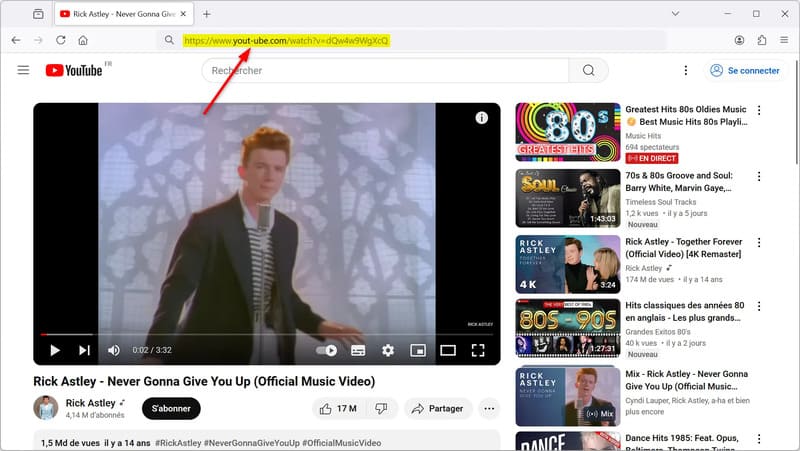This screenshot has width=800, height=451.
Task: Open the Greatest Hits 80s Oldies Music title
Action: [x=686, y=115]
